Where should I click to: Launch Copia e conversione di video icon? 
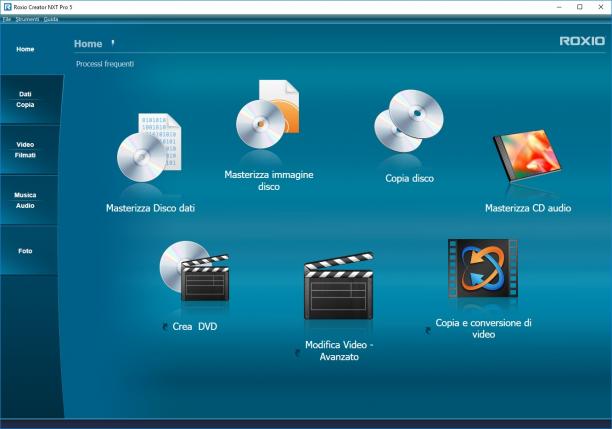[483, 268]
